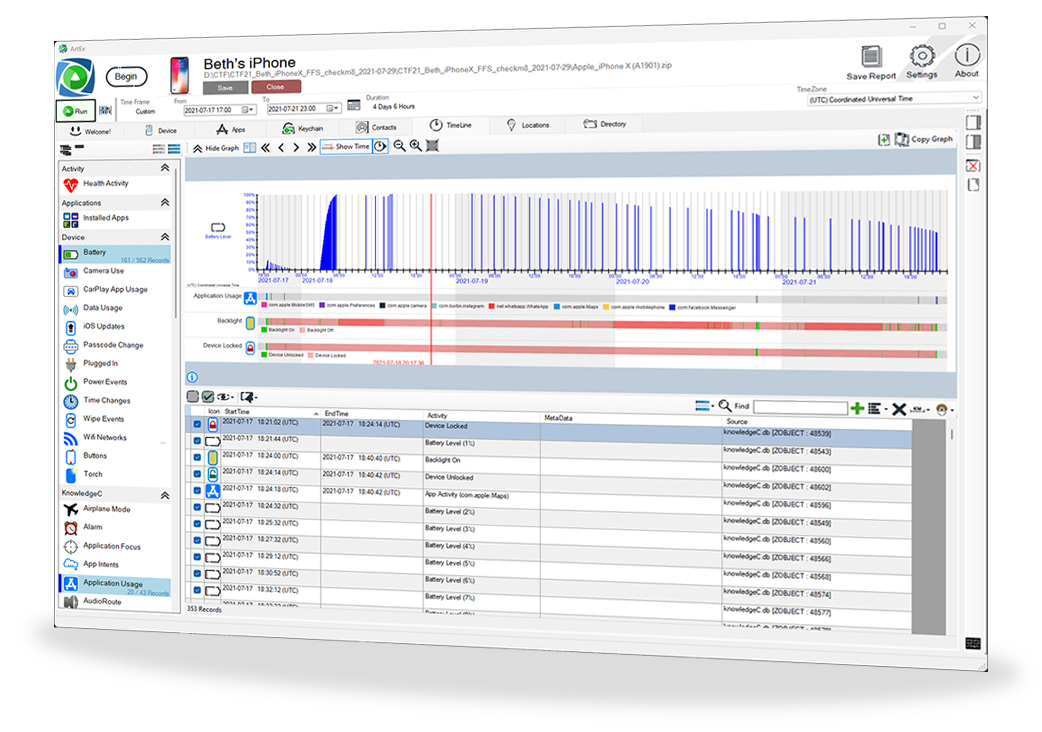The width and height of the screenshot is (1042, 732).
Task: Zoom out of the timeline graph
Action: (x=399, y=146)
